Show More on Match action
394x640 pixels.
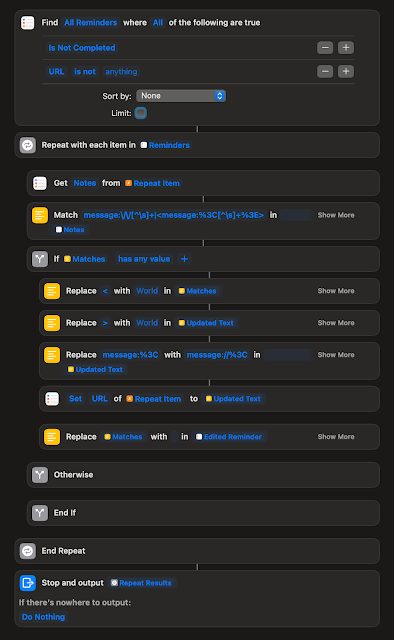336,215
